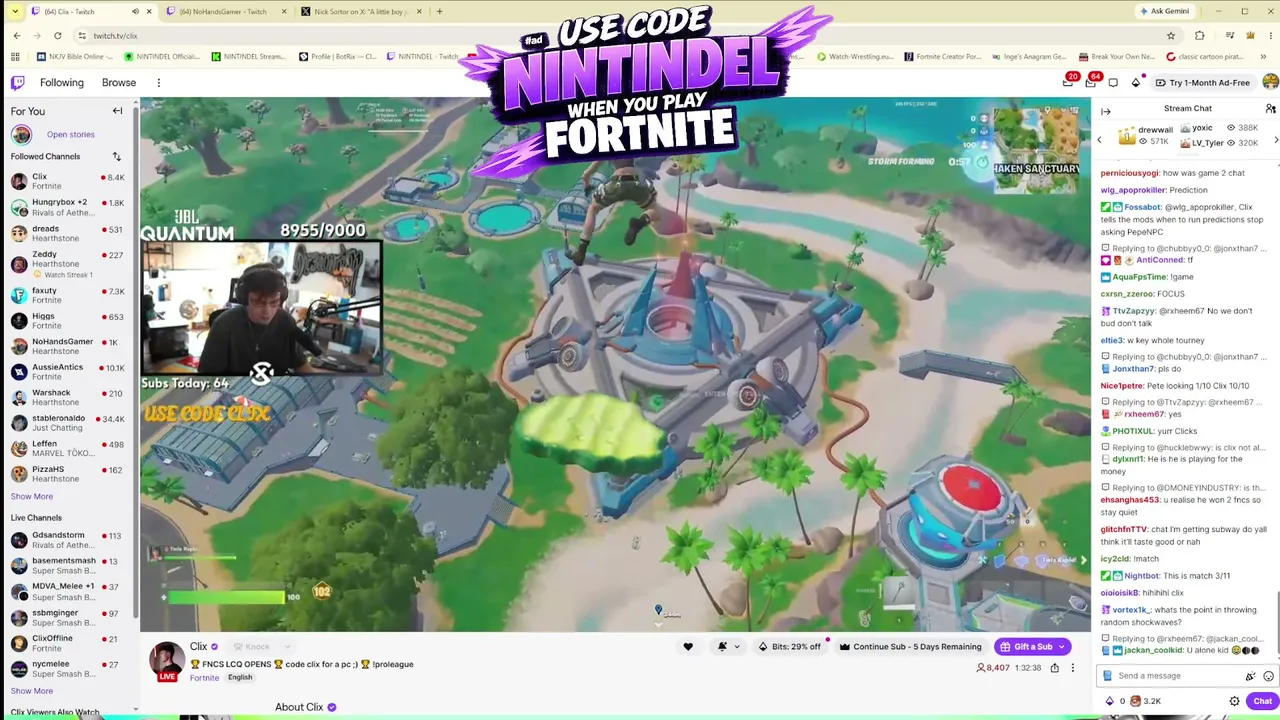The width and height of the screenshot is (1280, 720).
Task: Open the Twitch home logo
Action: tap(18, 83)
